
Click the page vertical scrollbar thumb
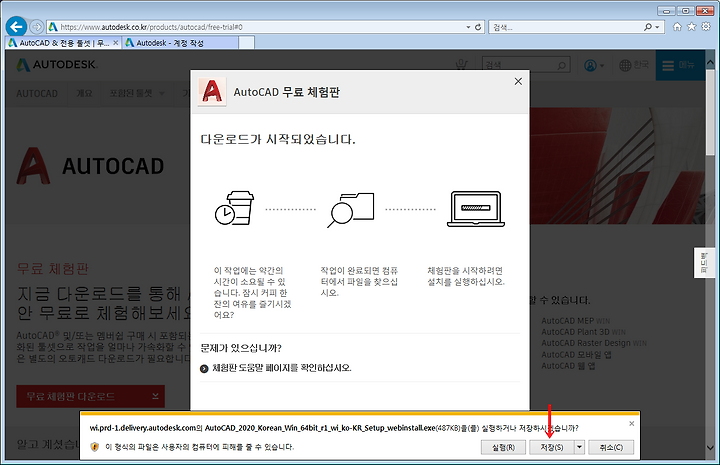[x=710, y=112]
